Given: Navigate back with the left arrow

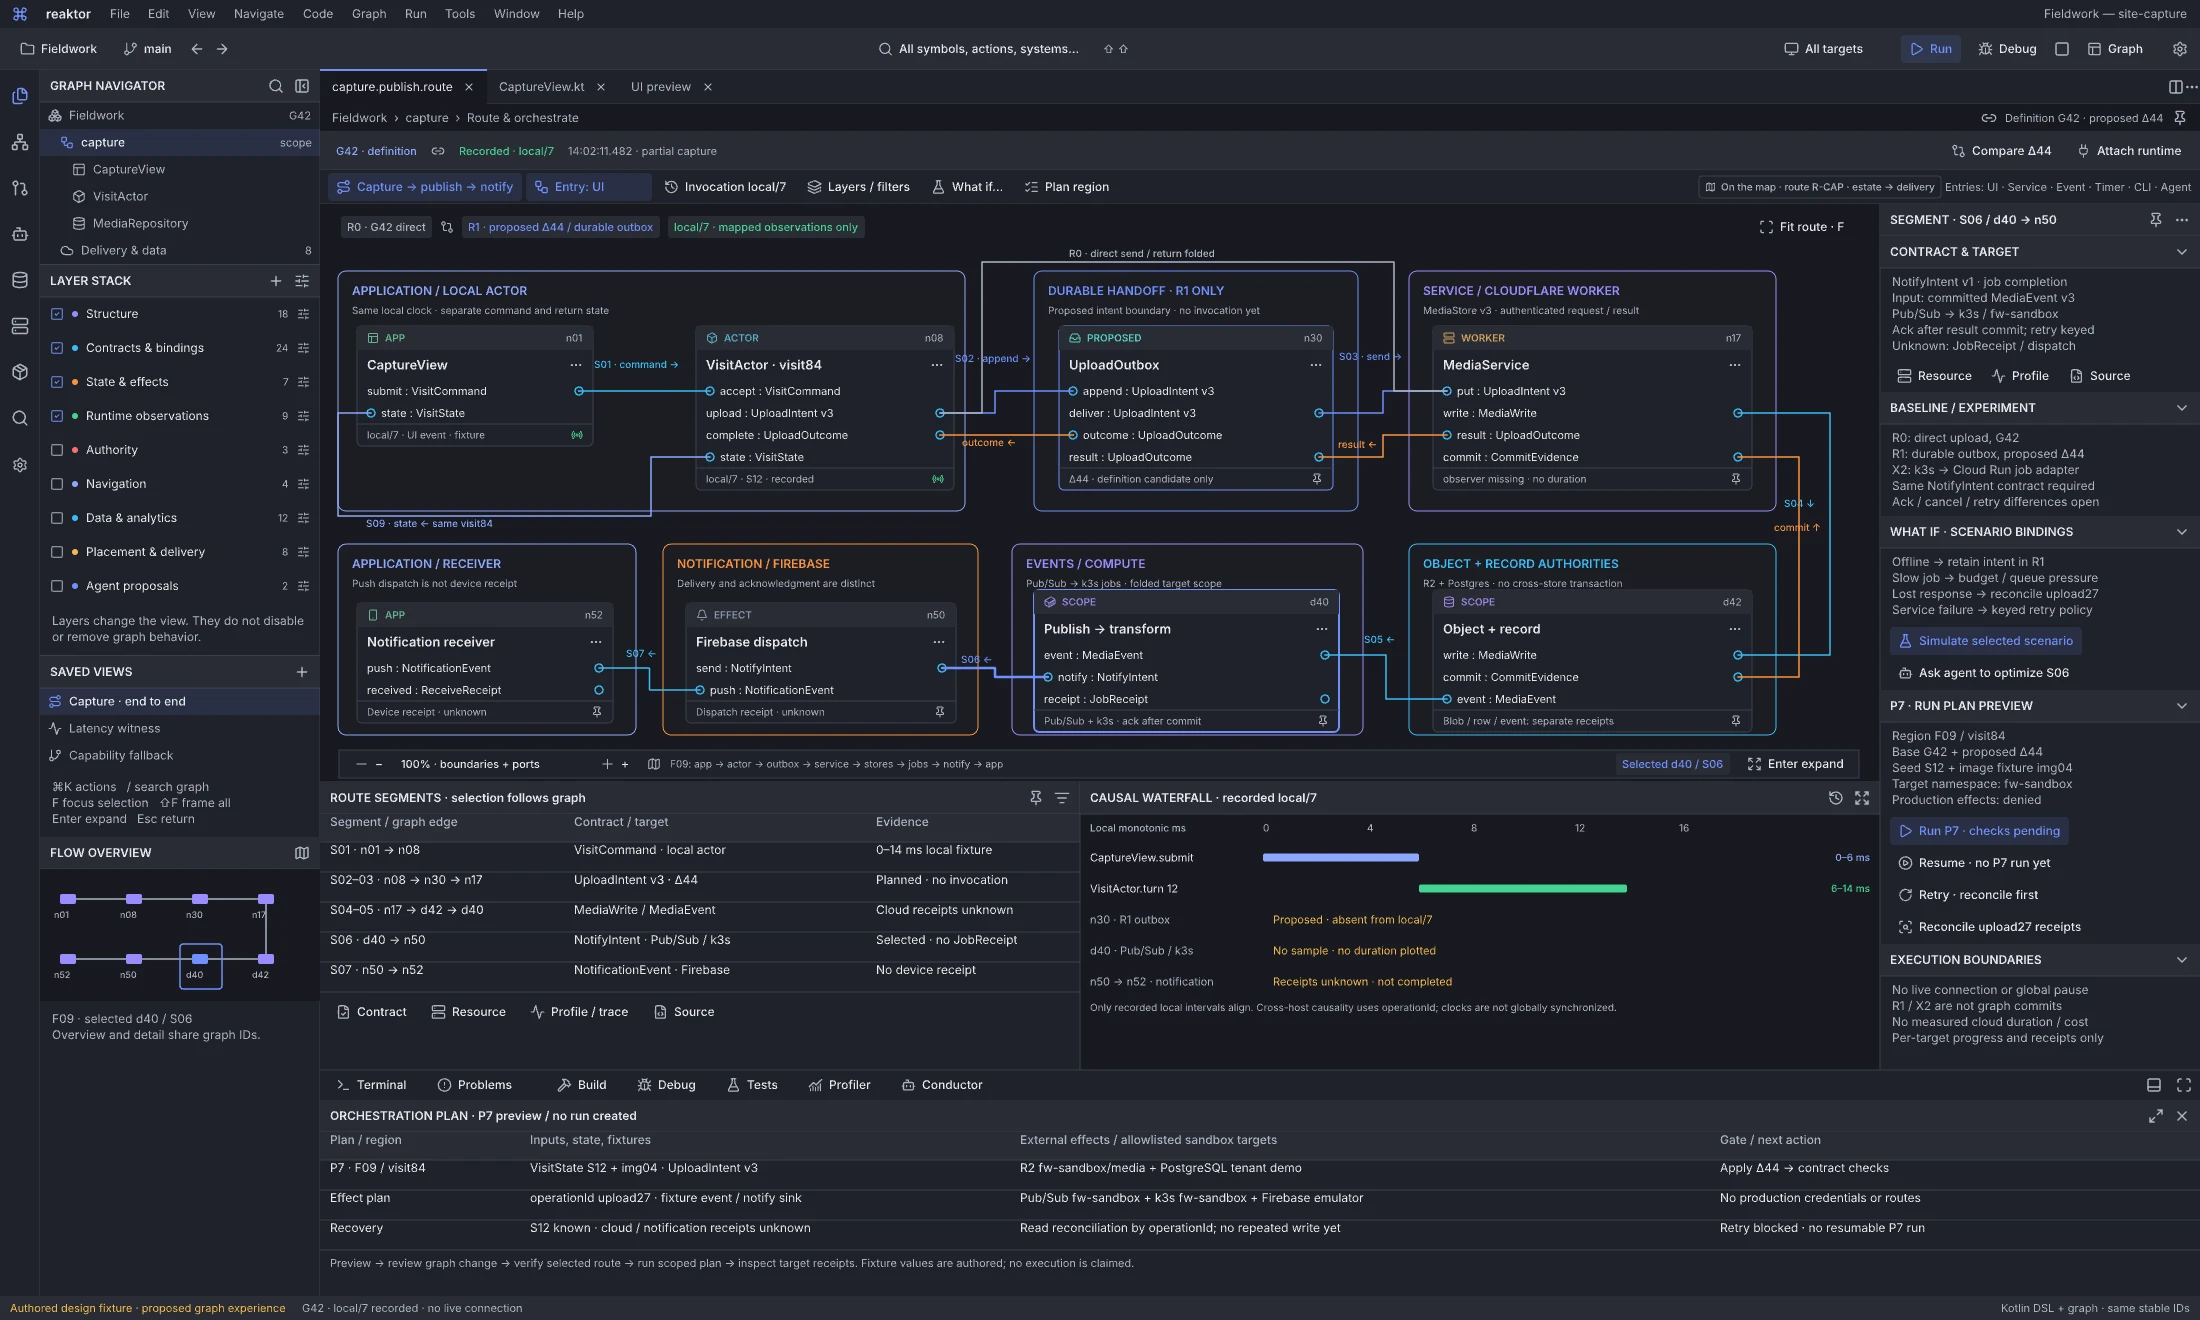Looking at the screenshot, I should click(197, 49).
